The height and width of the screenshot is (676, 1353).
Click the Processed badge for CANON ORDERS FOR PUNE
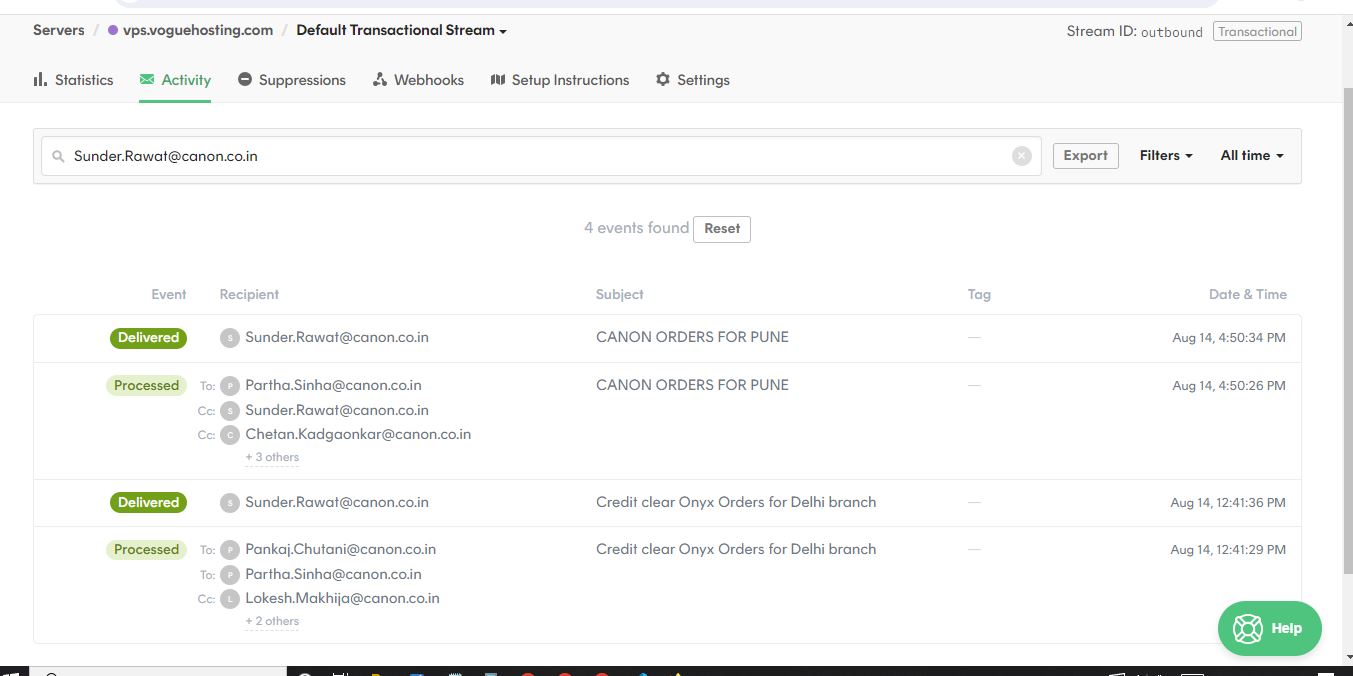(146, 386)
